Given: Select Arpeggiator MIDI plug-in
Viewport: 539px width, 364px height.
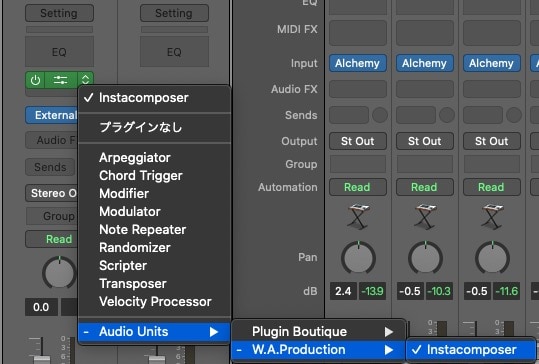Looking at the screenshot, I should coord(154,157).
